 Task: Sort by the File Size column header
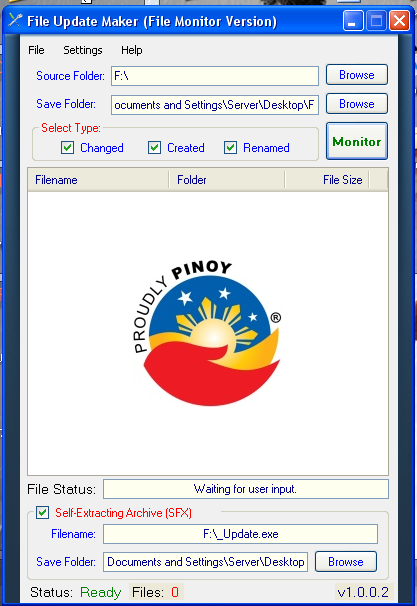327,180
